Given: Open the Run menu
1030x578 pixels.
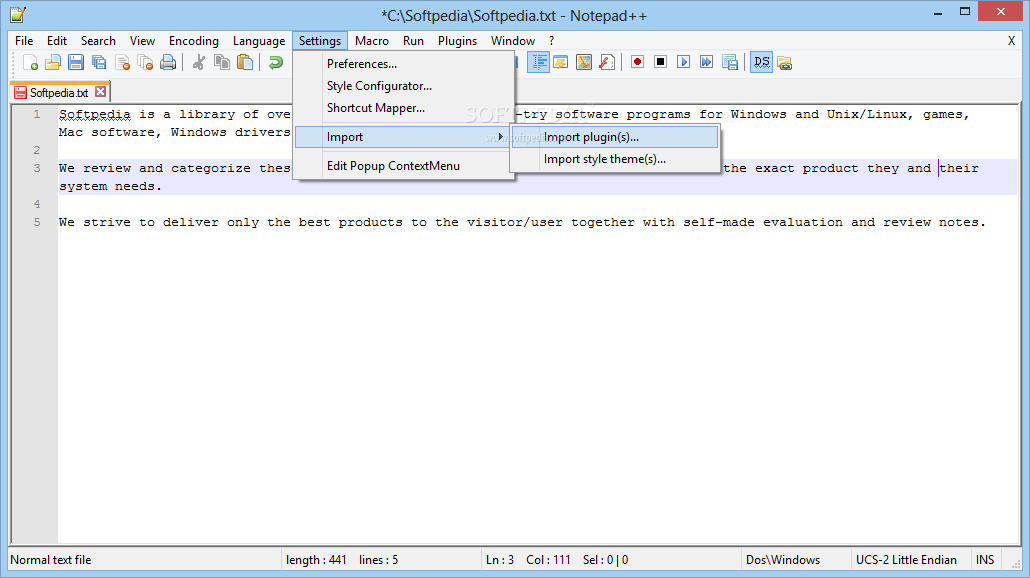Looking at the screenshot, I should (413, 41).
